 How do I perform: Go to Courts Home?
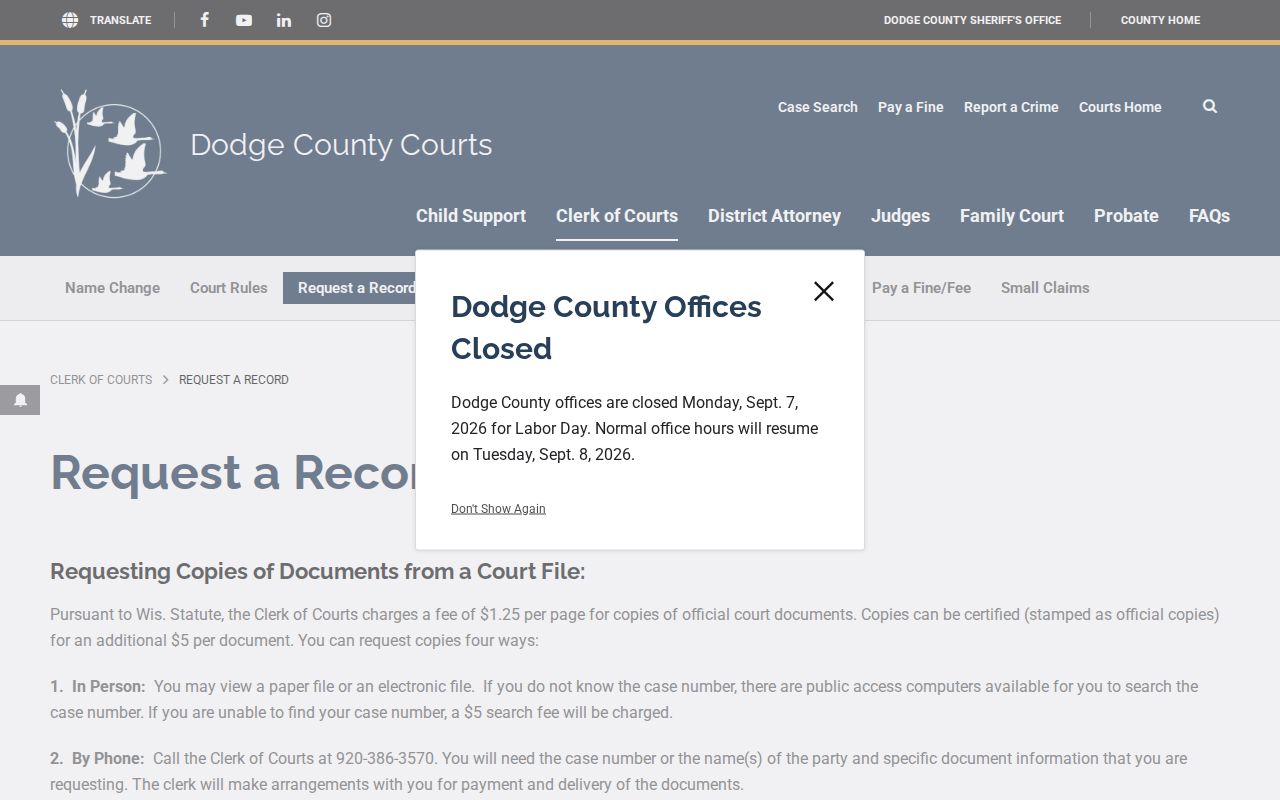pos(1120,107)
